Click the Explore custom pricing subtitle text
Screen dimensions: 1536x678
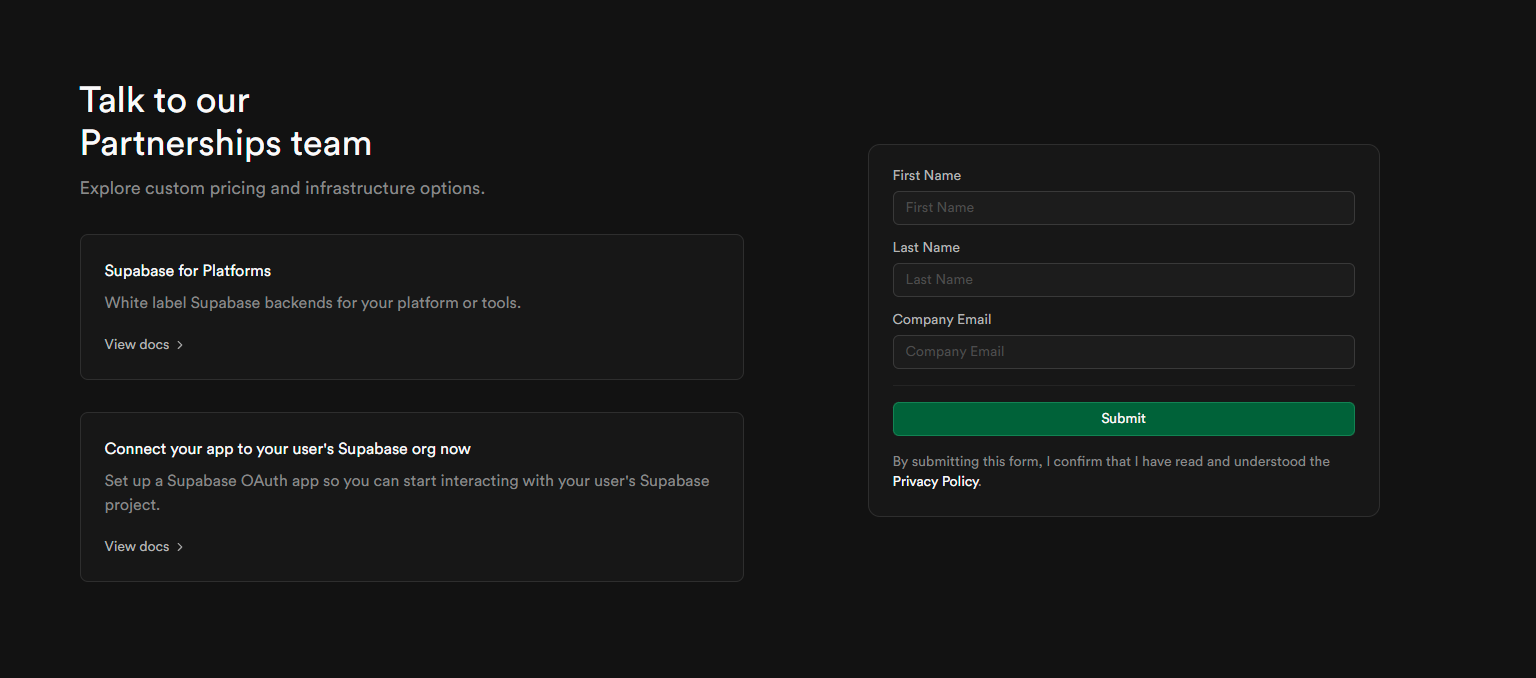[282, 188]
